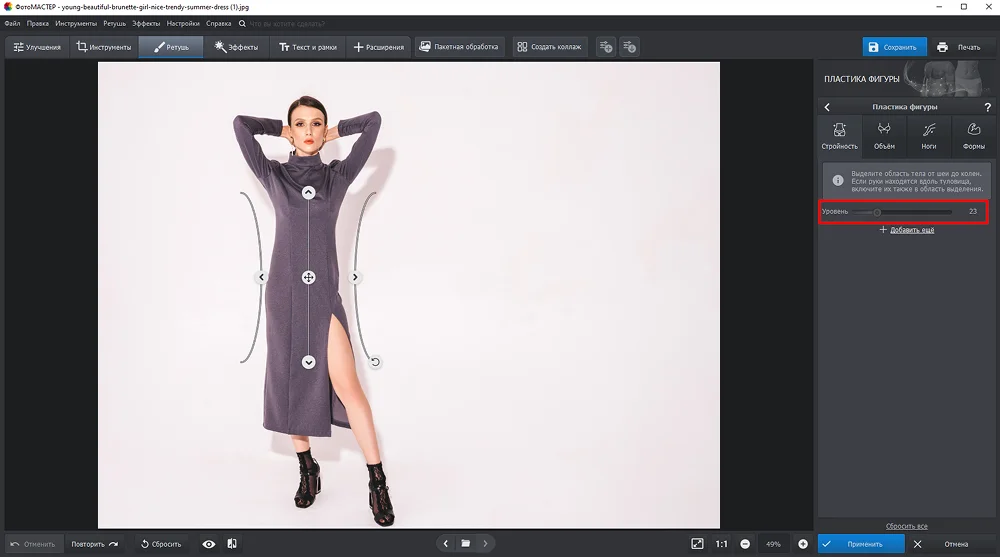The width and height of the screenshot is (1000, 557).
Task: Open the Инструменты menu
Action: click(76, 24)
